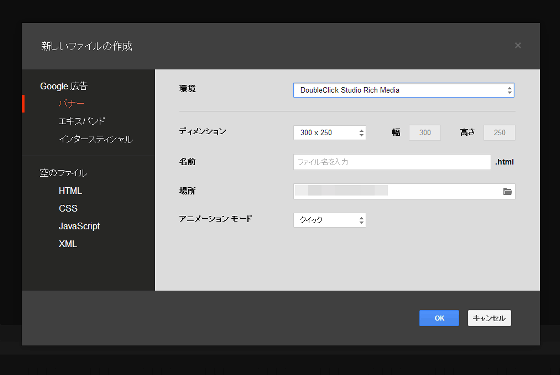
Task: Click the ディメンション label
Action: [202, 131]
